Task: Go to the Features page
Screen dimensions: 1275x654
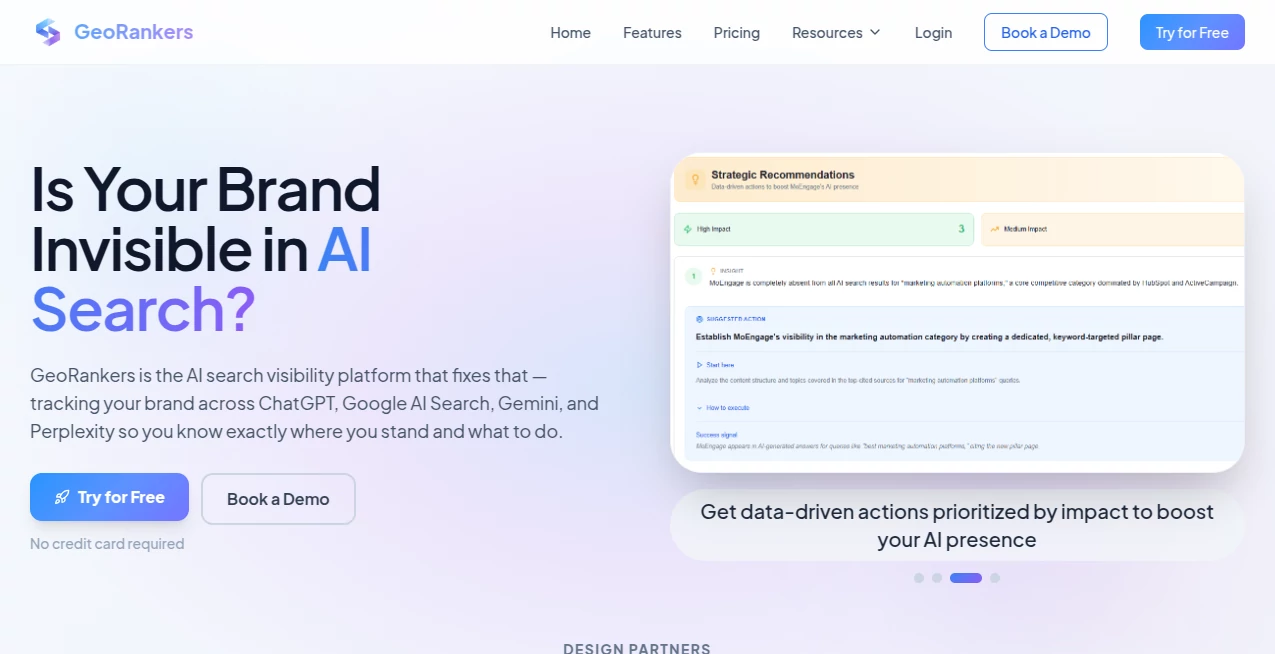Action: [x=652, y=33]
